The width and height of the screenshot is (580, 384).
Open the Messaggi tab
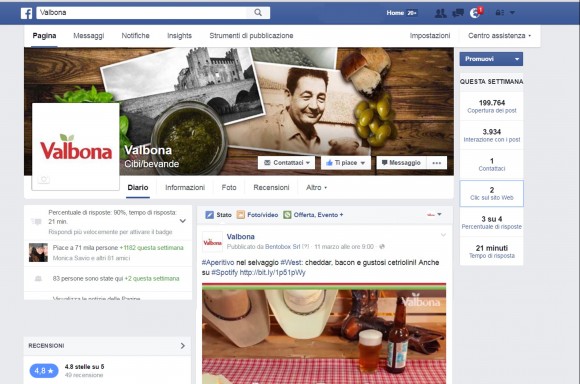(x=89, y=36)
